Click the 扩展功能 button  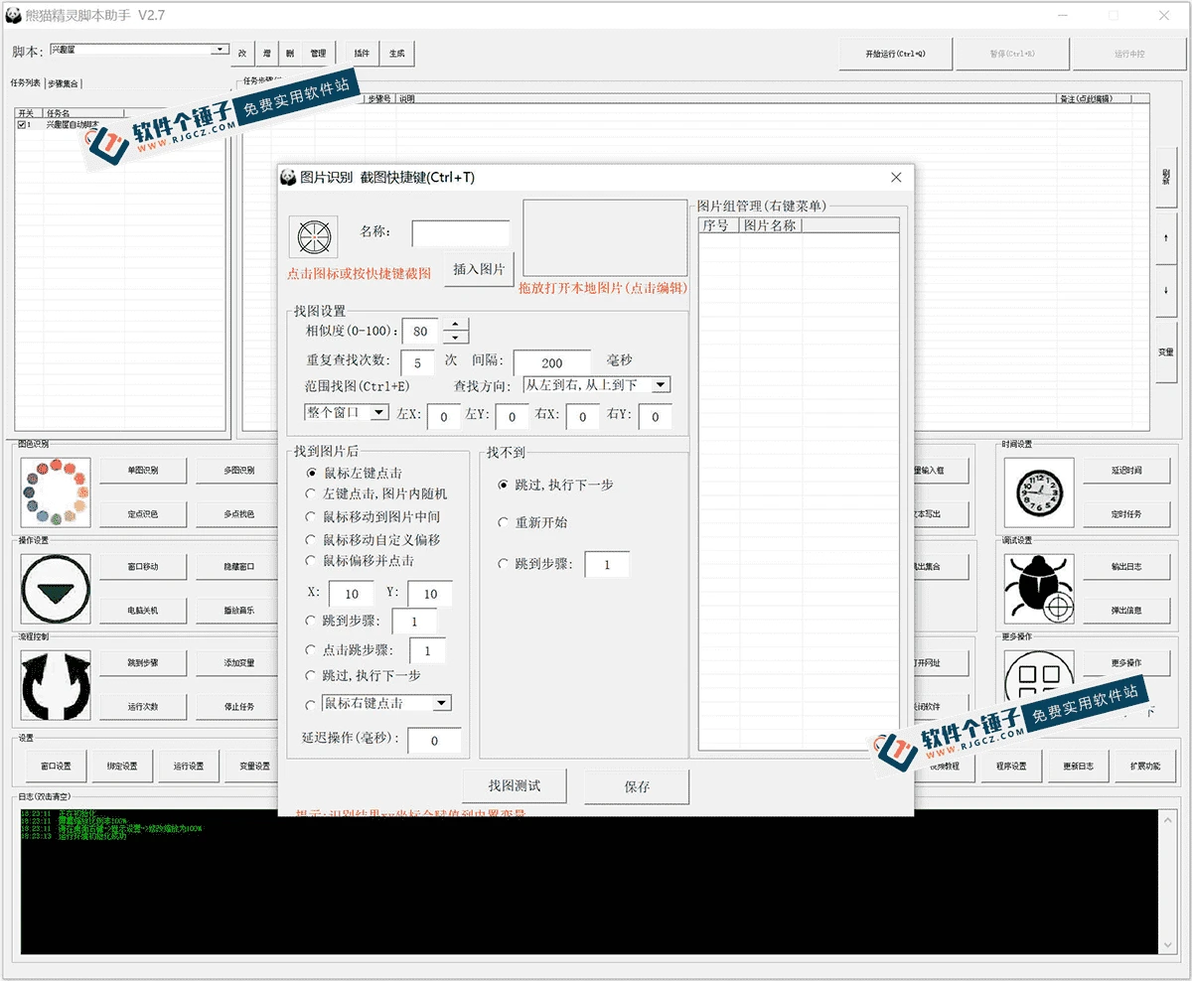pos(1145,766)
